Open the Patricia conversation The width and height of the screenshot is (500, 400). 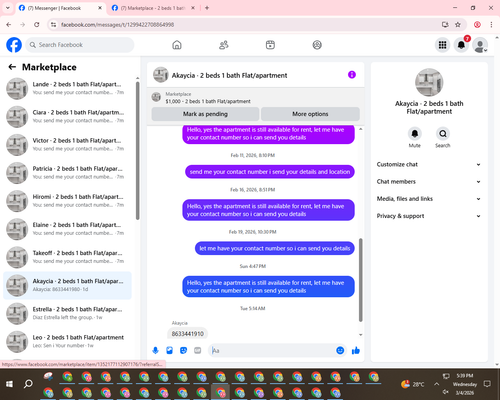(67, 173)
